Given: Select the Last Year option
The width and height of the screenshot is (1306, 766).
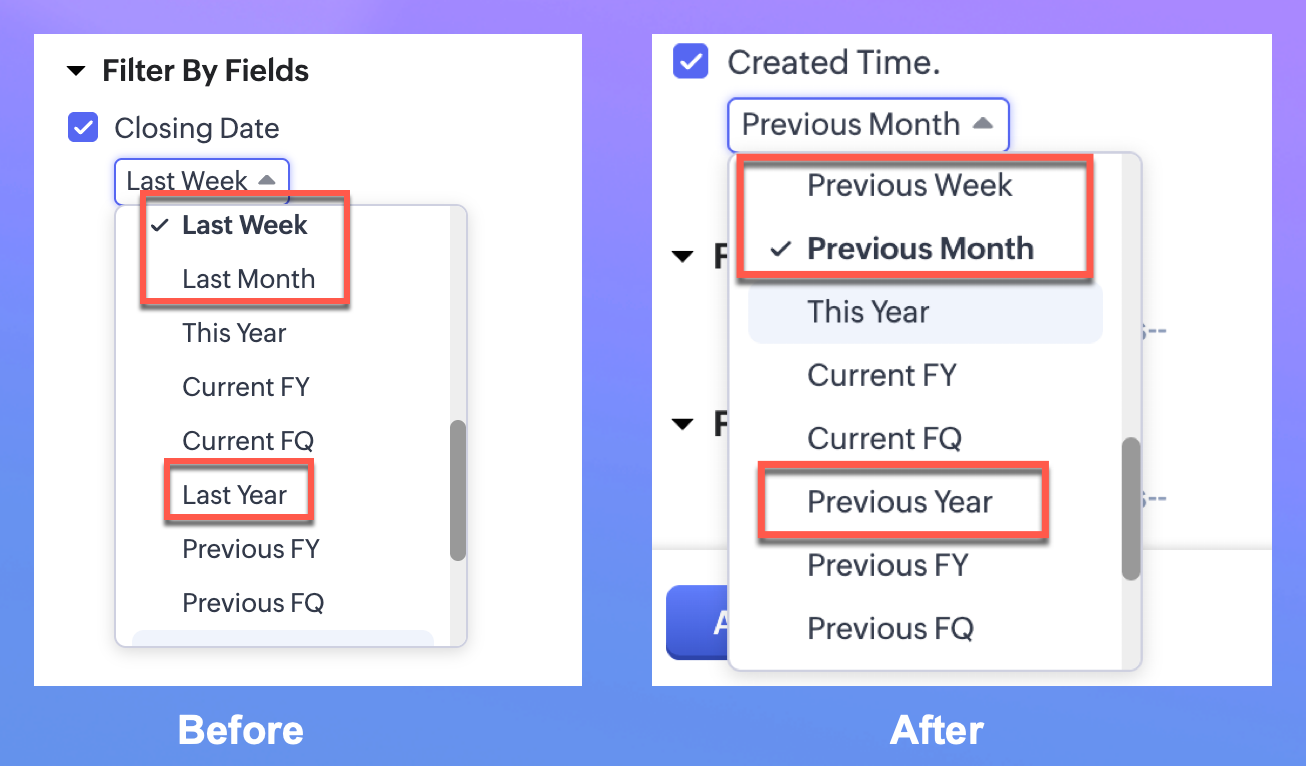Looking at the screenshot, I should click(x=234, y=495).
